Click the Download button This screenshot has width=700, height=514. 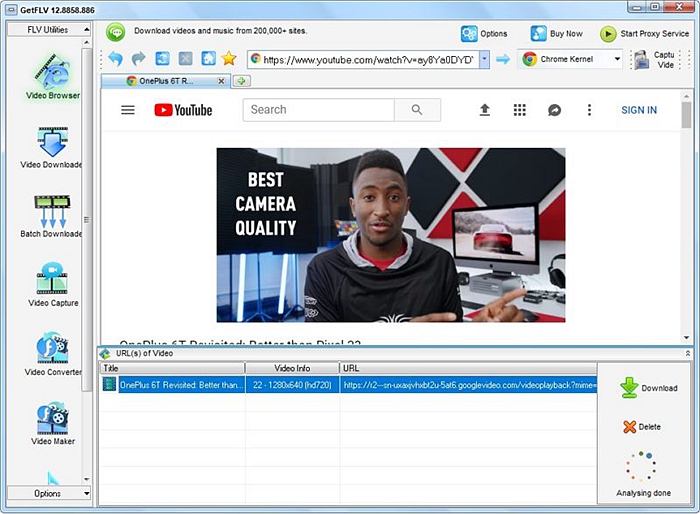[x=647, y=388]
